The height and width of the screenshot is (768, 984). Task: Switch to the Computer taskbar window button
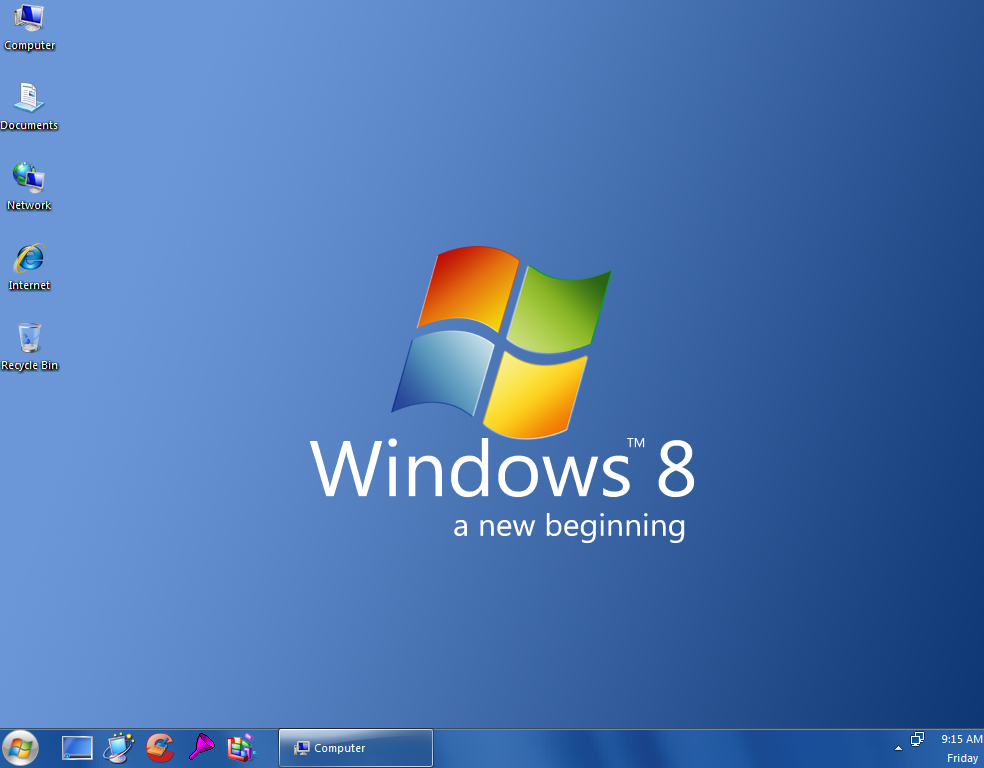pyautogui.click(x=356, y=748)
